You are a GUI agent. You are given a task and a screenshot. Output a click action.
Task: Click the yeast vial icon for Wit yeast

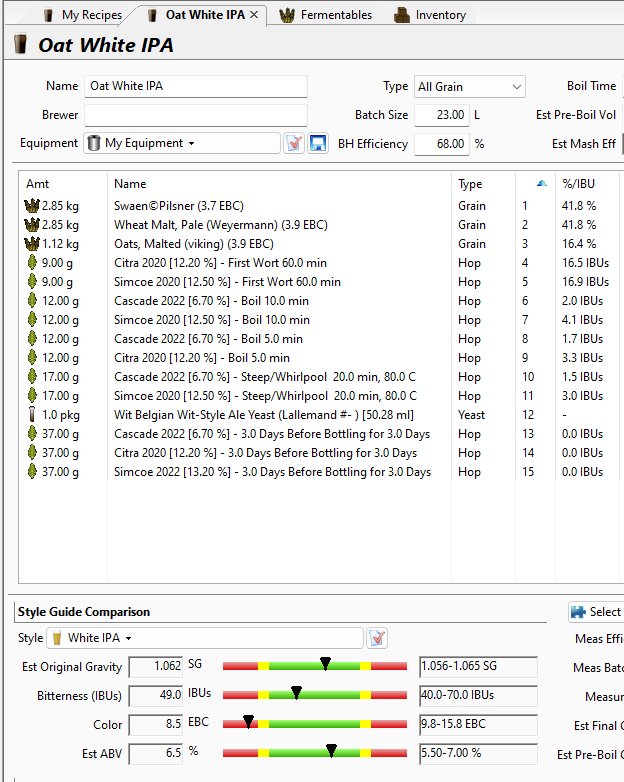pyautogui.click(x=32, y=415)
